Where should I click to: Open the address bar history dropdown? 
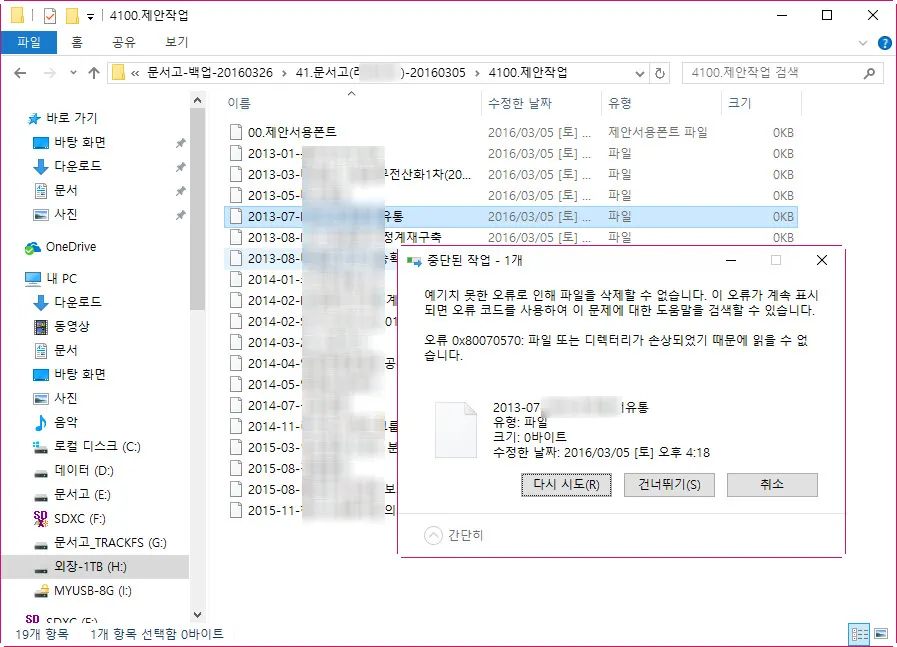[640, 72]
